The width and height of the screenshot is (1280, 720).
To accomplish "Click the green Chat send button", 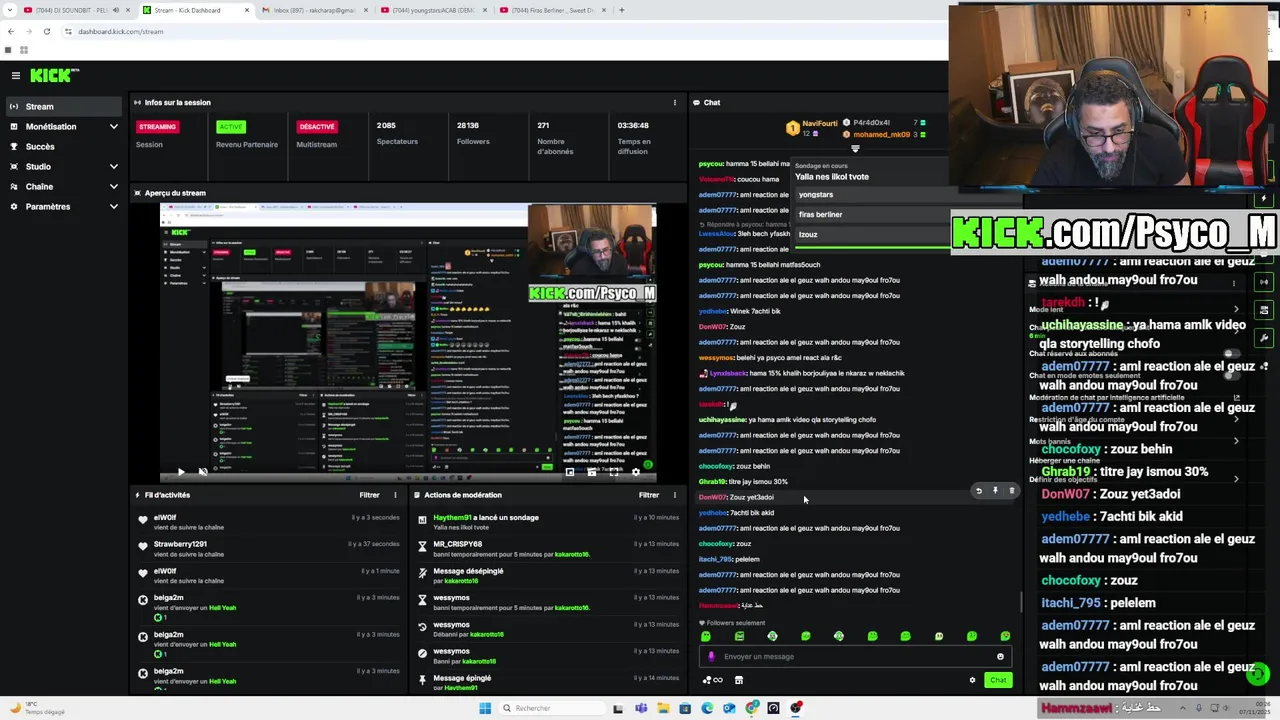I will click(998, 680).
